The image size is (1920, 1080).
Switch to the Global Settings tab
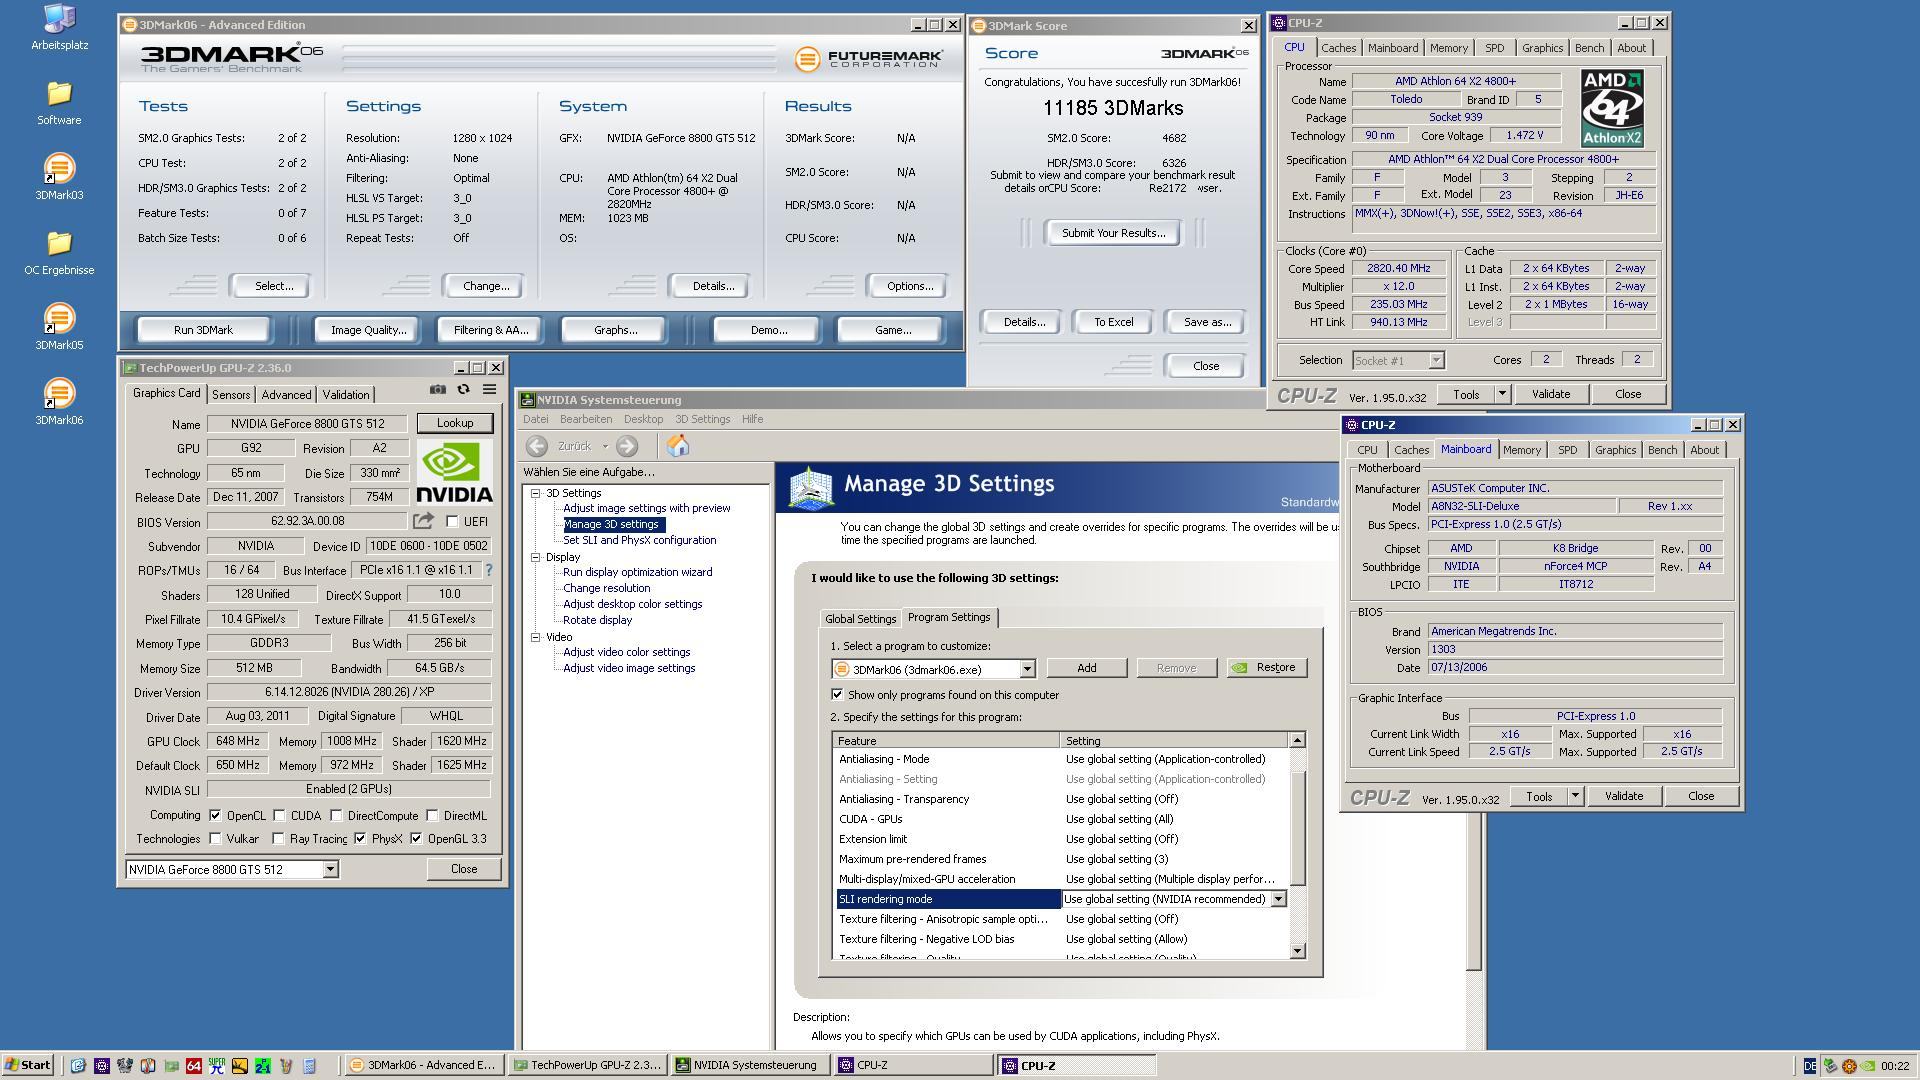click(x=860, y=619)
